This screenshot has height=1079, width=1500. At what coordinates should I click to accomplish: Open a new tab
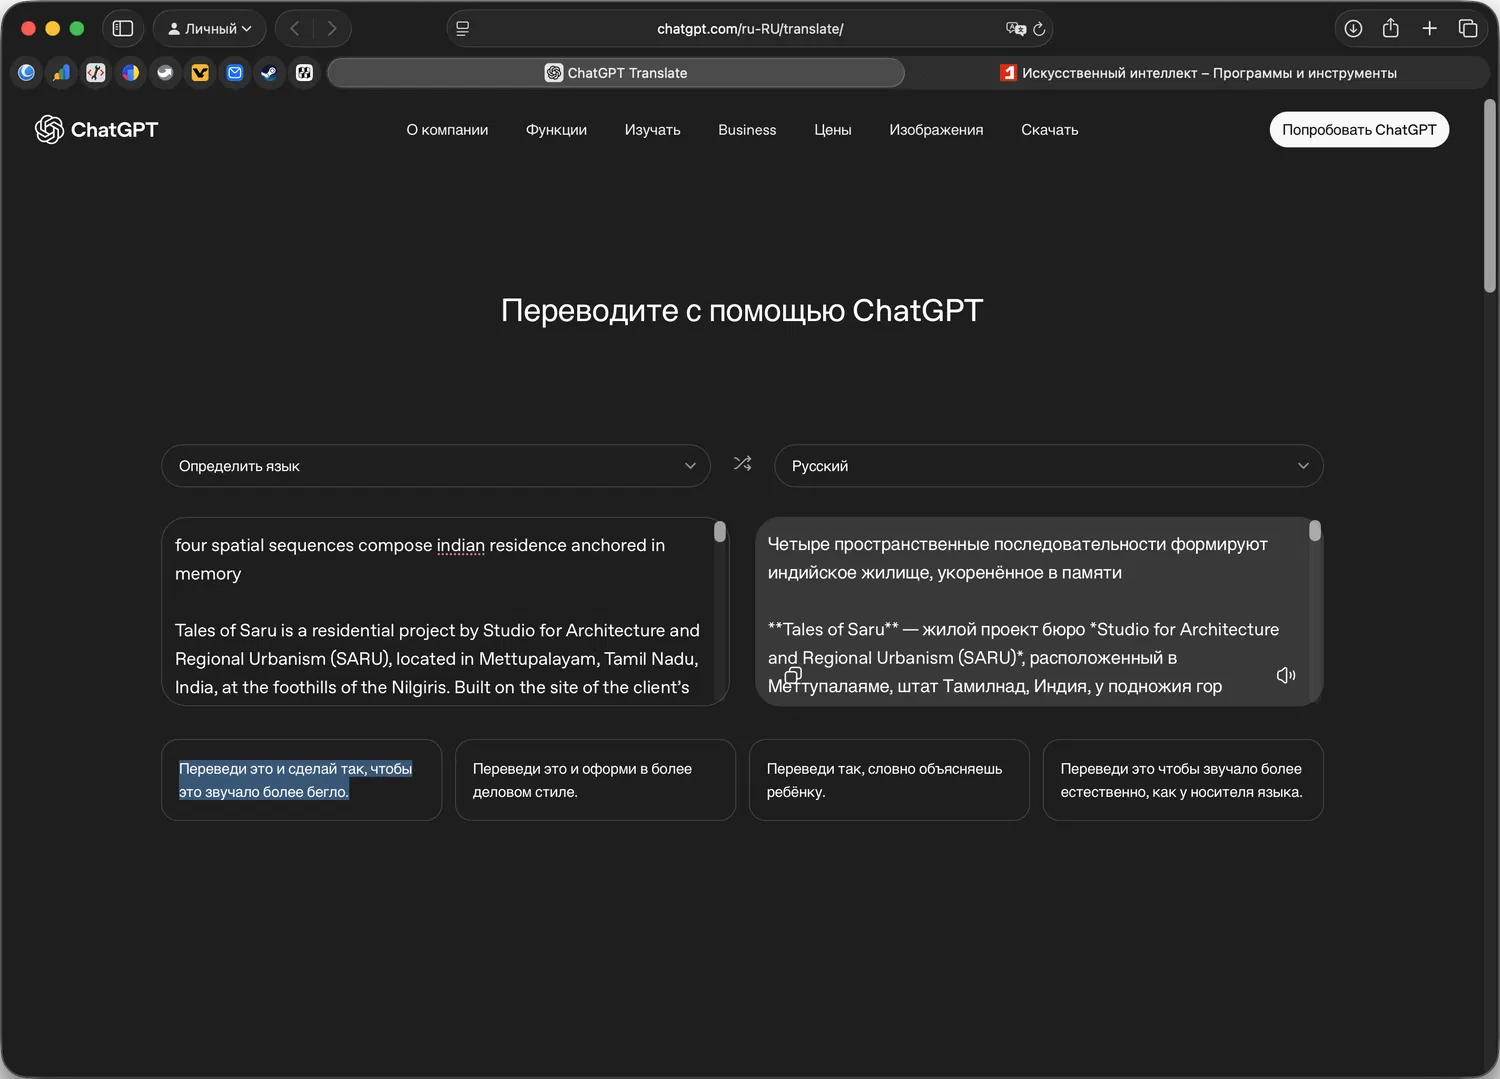coord(1429,29)
